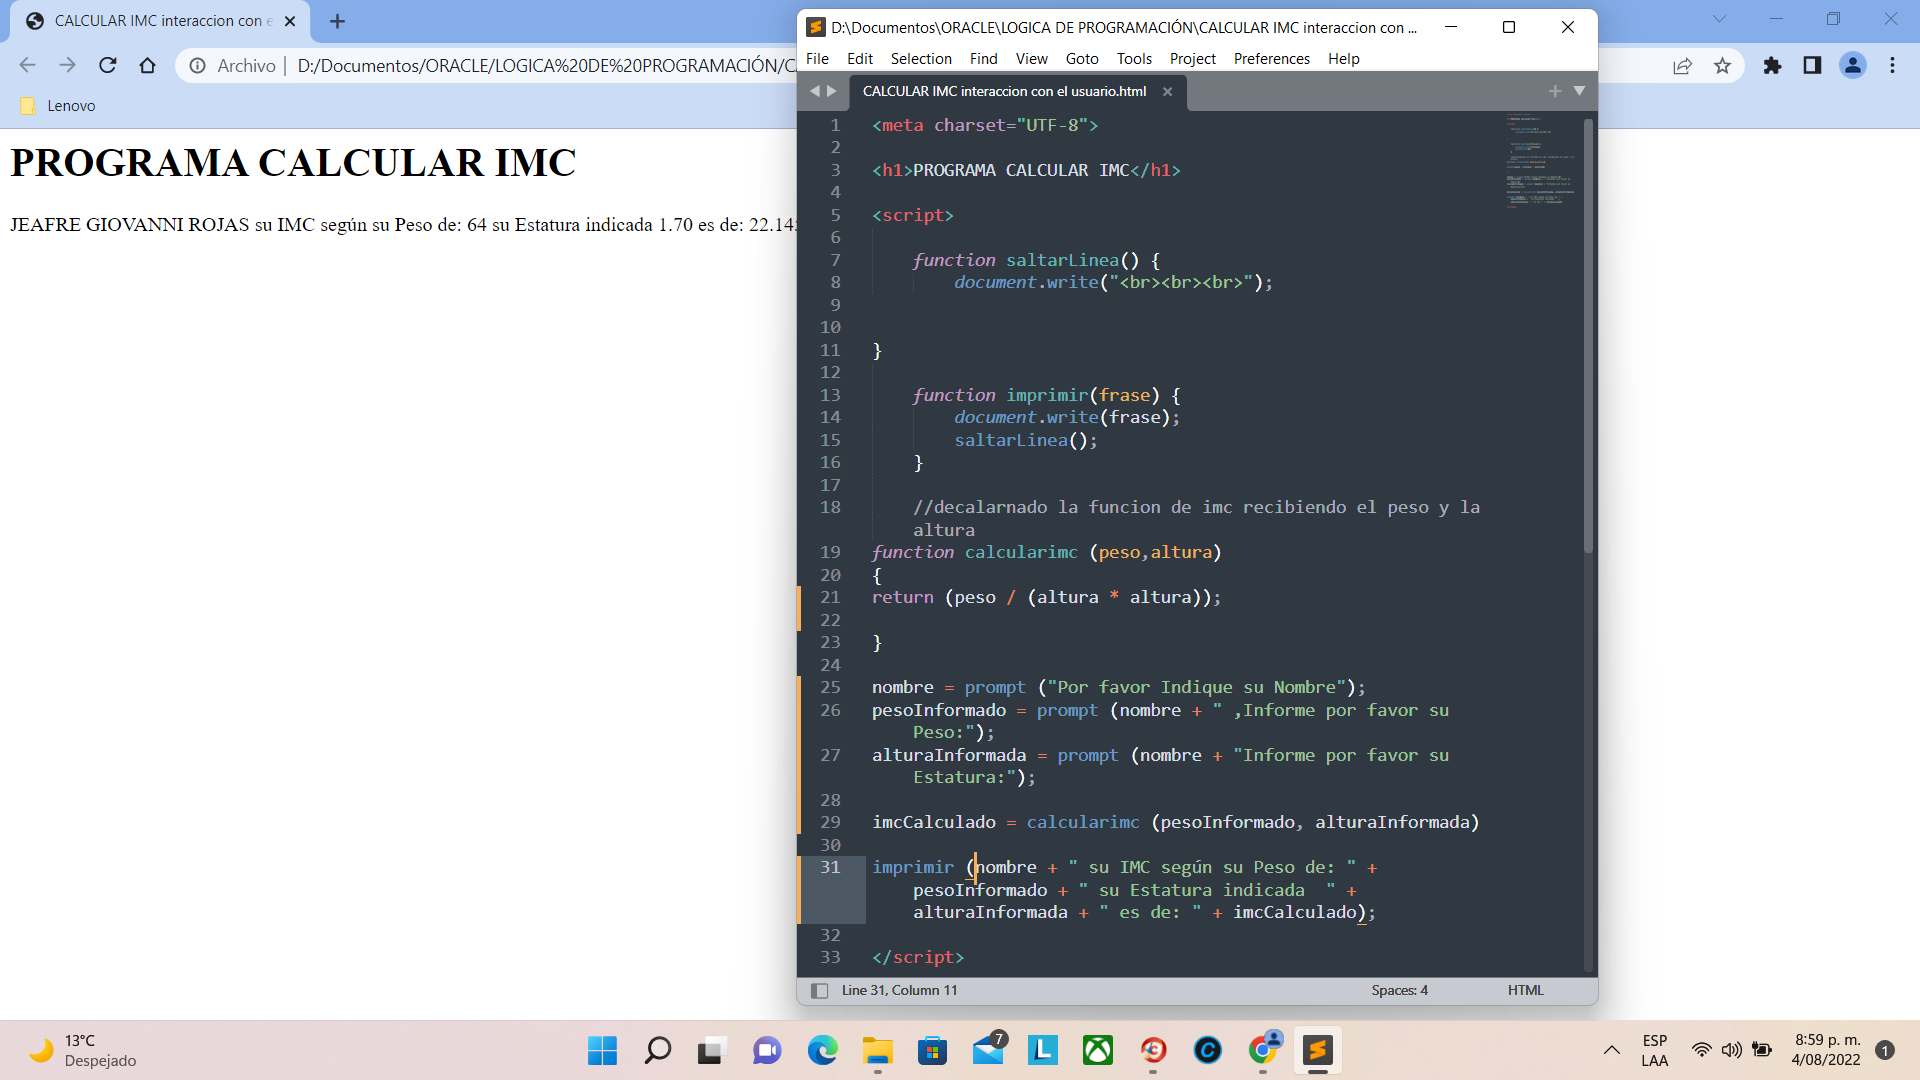Close the Chrome CALCULAR IMC tab

[290, 21]
